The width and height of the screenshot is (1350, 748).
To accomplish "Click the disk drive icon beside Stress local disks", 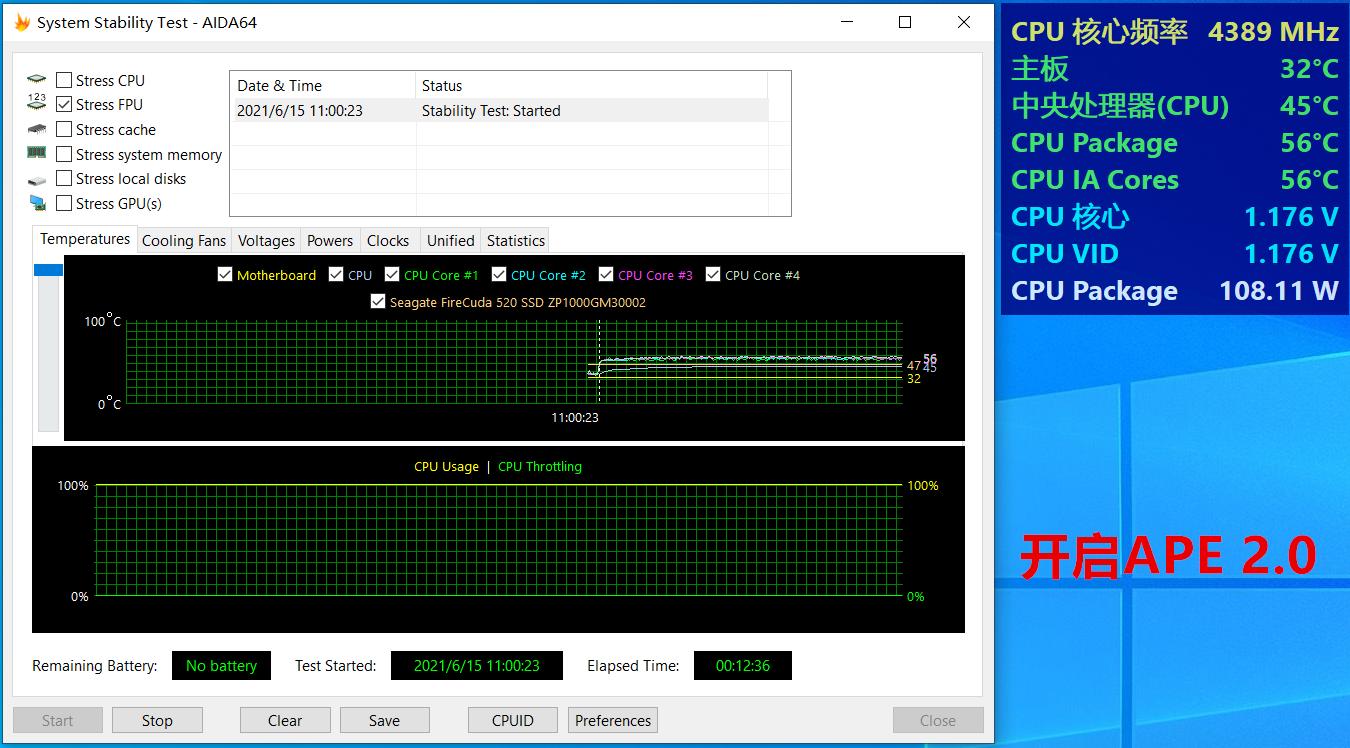I will pos(37,179).
